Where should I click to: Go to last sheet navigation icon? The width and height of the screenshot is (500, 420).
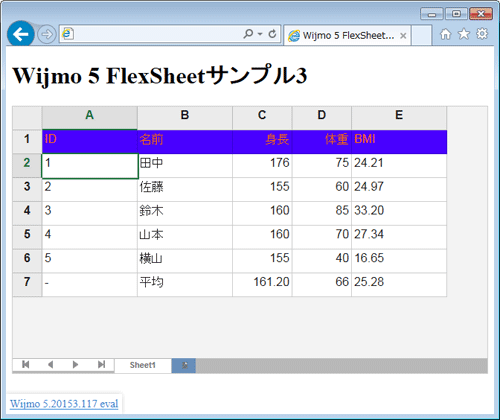click(x=101, y=365)
